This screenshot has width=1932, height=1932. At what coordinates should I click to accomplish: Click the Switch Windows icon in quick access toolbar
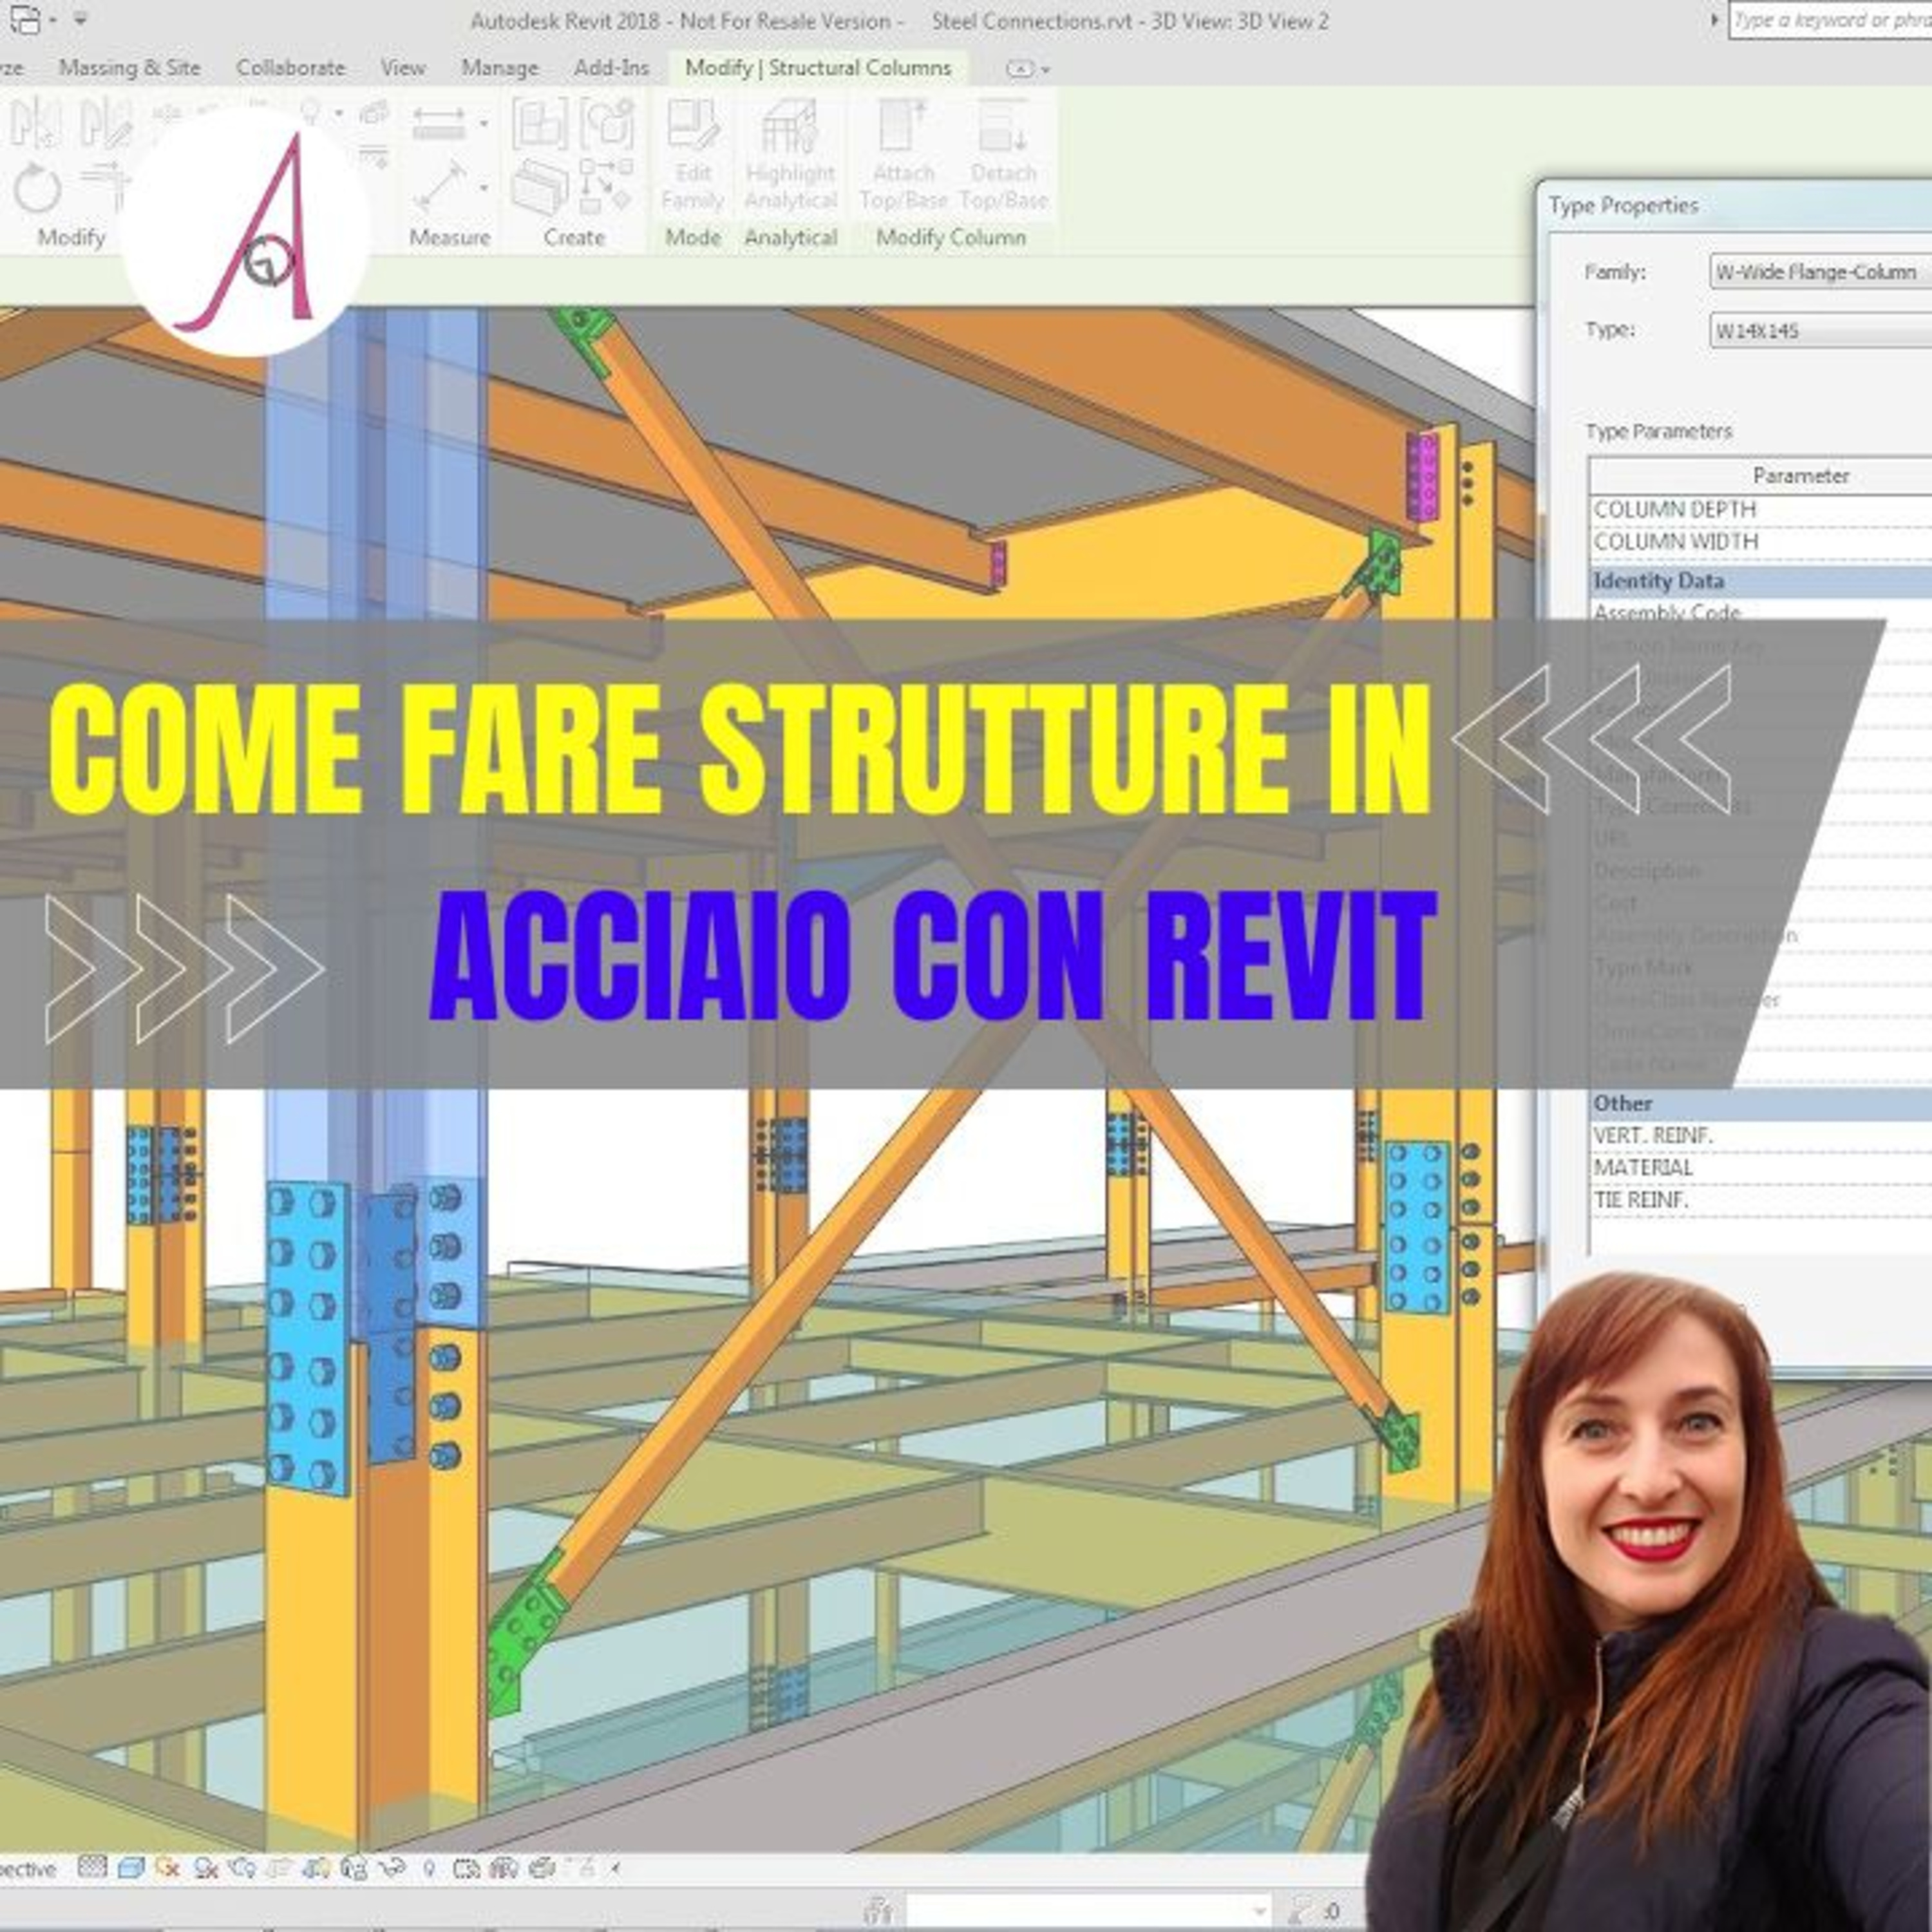(x=26, y=19)
